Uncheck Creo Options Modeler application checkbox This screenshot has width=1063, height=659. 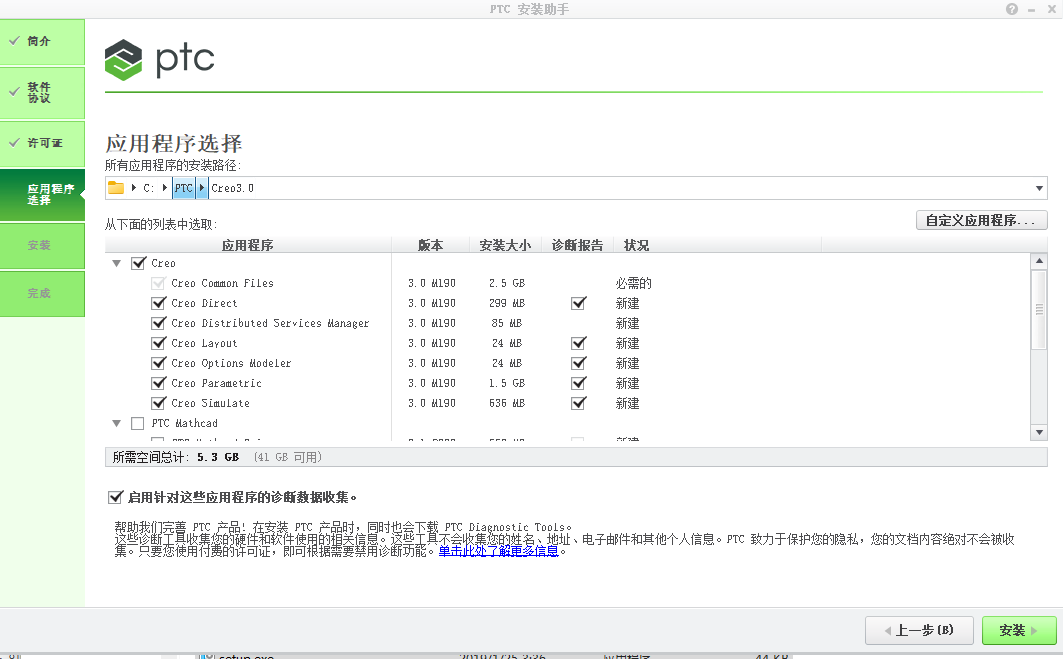(x=159, y=363)
